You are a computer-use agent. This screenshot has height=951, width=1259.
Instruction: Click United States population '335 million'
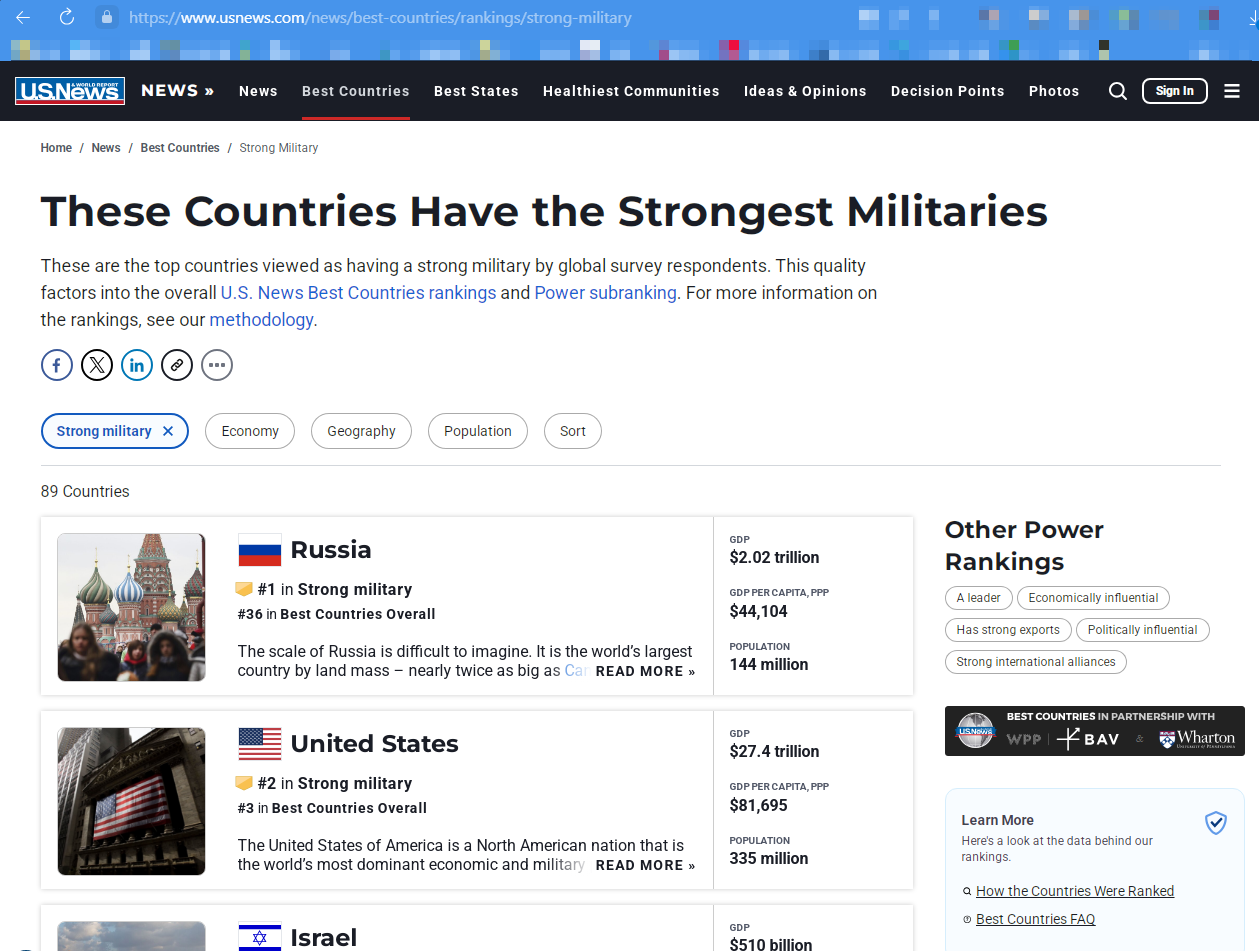(768, 858)
